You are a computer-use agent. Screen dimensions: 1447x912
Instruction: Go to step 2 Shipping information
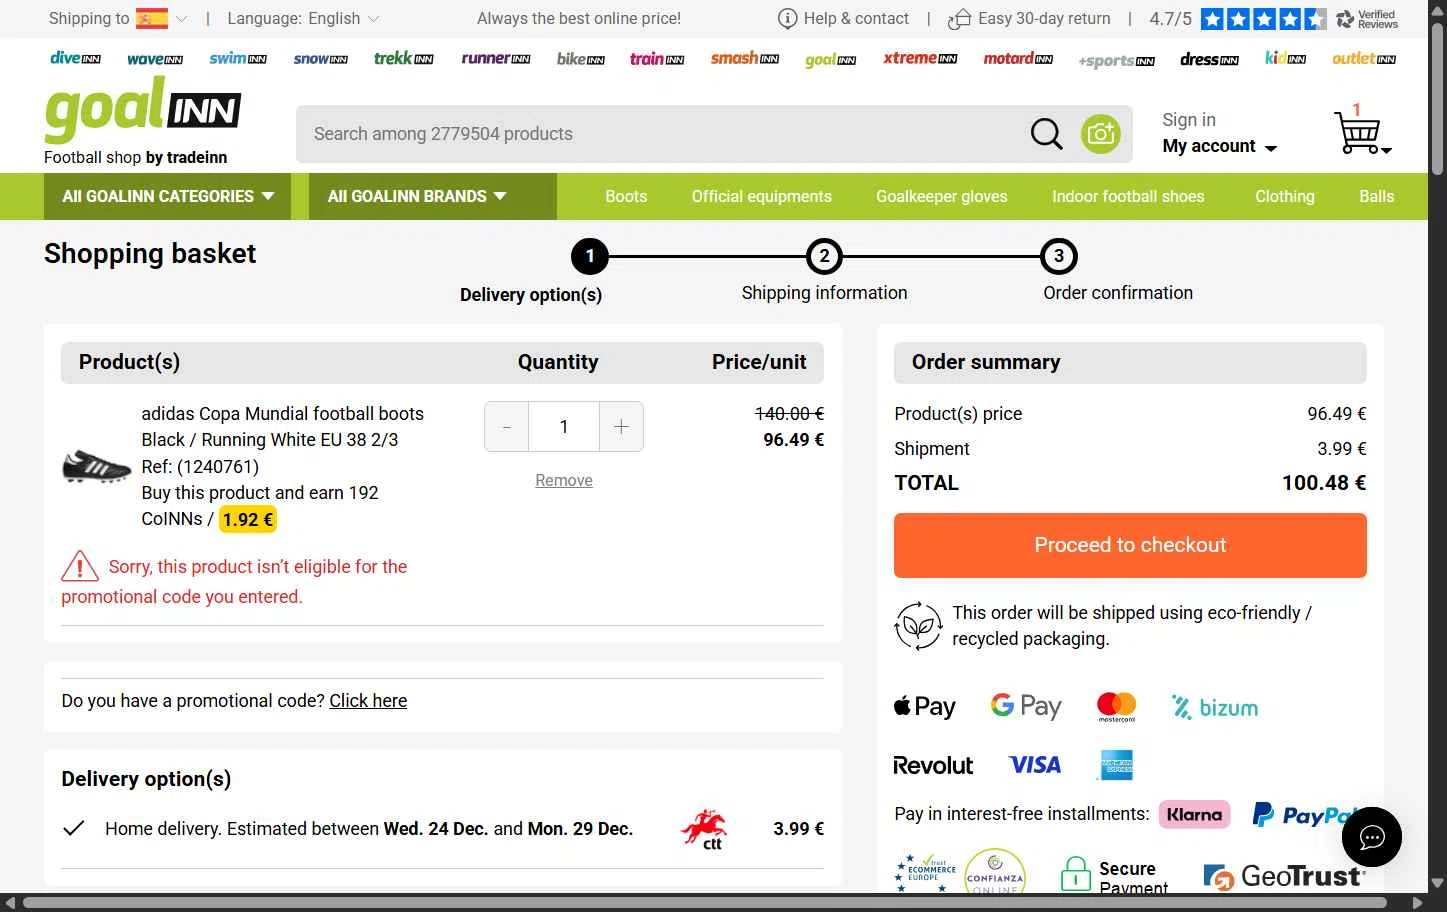pyautogui.click(x=824, y=257)
